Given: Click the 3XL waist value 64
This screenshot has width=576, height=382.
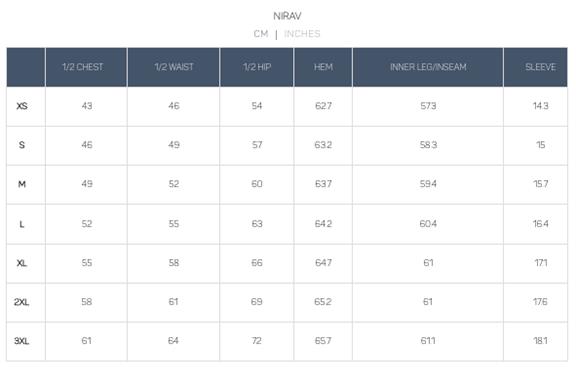Looking at the screenshot, I should click(173, 341).
